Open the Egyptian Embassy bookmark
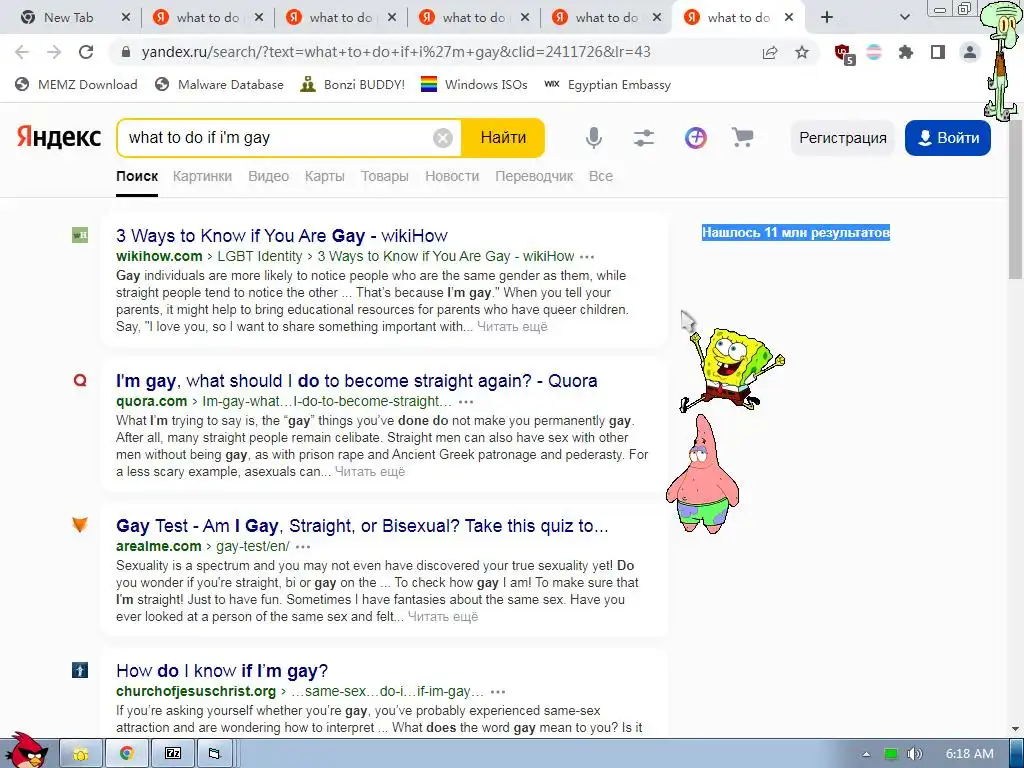Screen dimensions: 1024x768 coord(607,84)
